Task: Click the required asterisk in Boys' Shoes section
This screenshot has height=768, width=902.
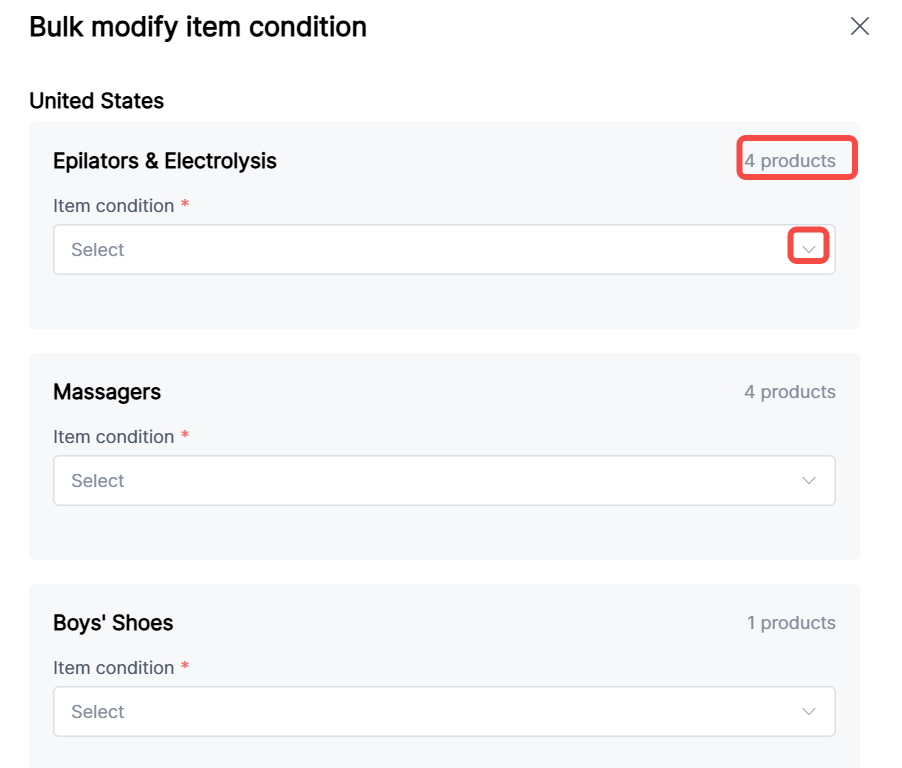Action: coord(185,667)
